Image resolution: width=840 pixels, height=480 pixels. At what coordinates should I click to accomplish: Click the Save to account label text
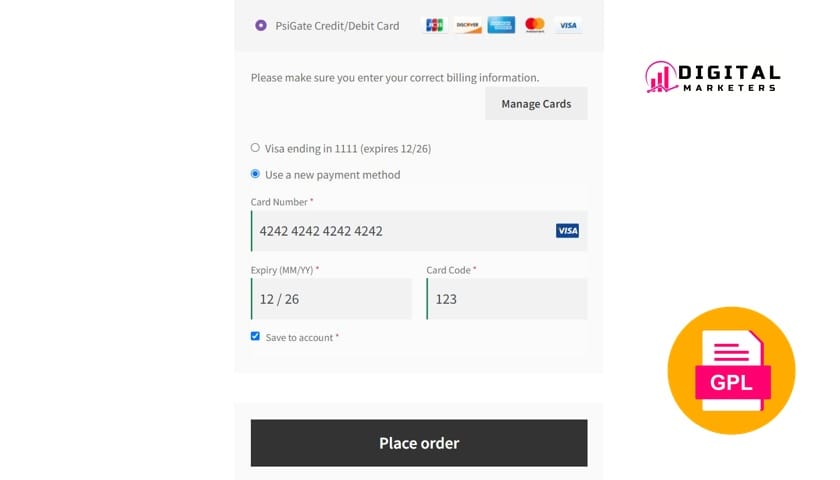point(299,338)
